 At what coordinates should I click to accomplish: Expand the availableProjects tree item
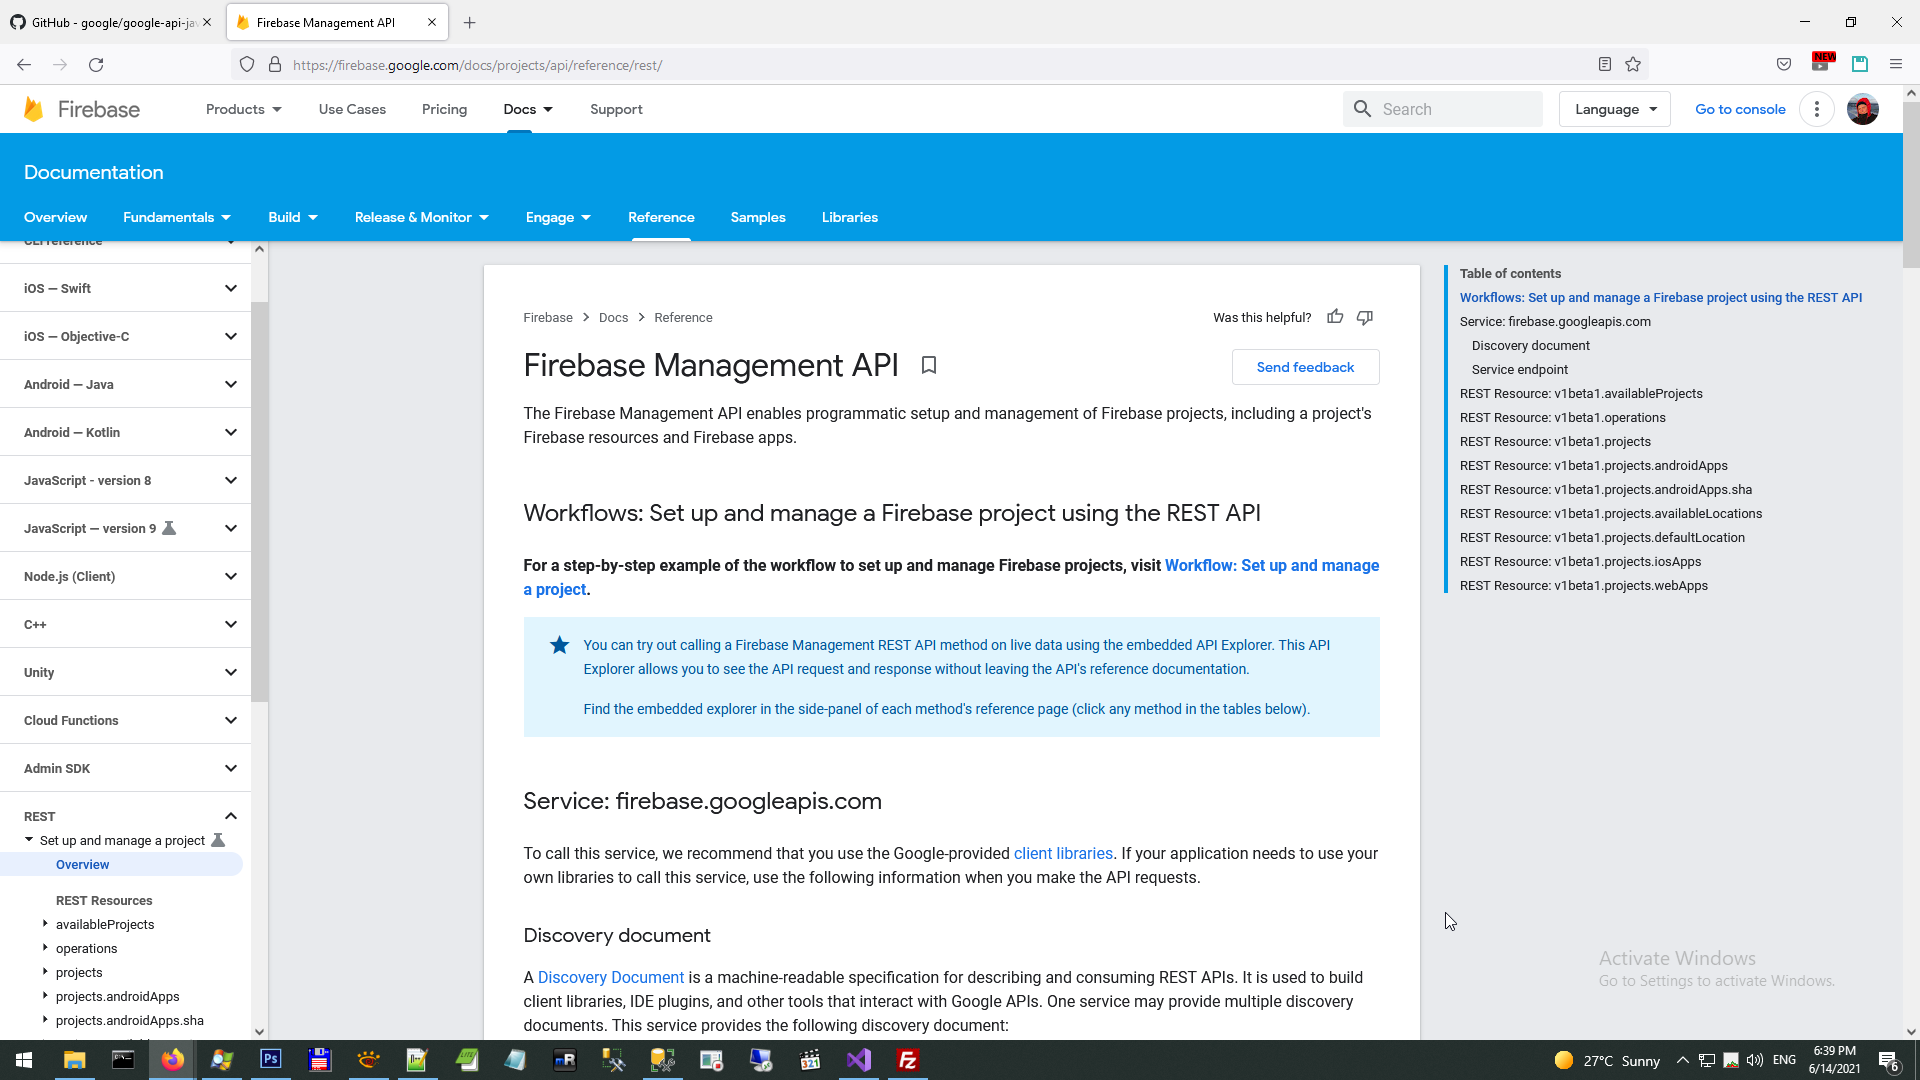click(45, 924)
